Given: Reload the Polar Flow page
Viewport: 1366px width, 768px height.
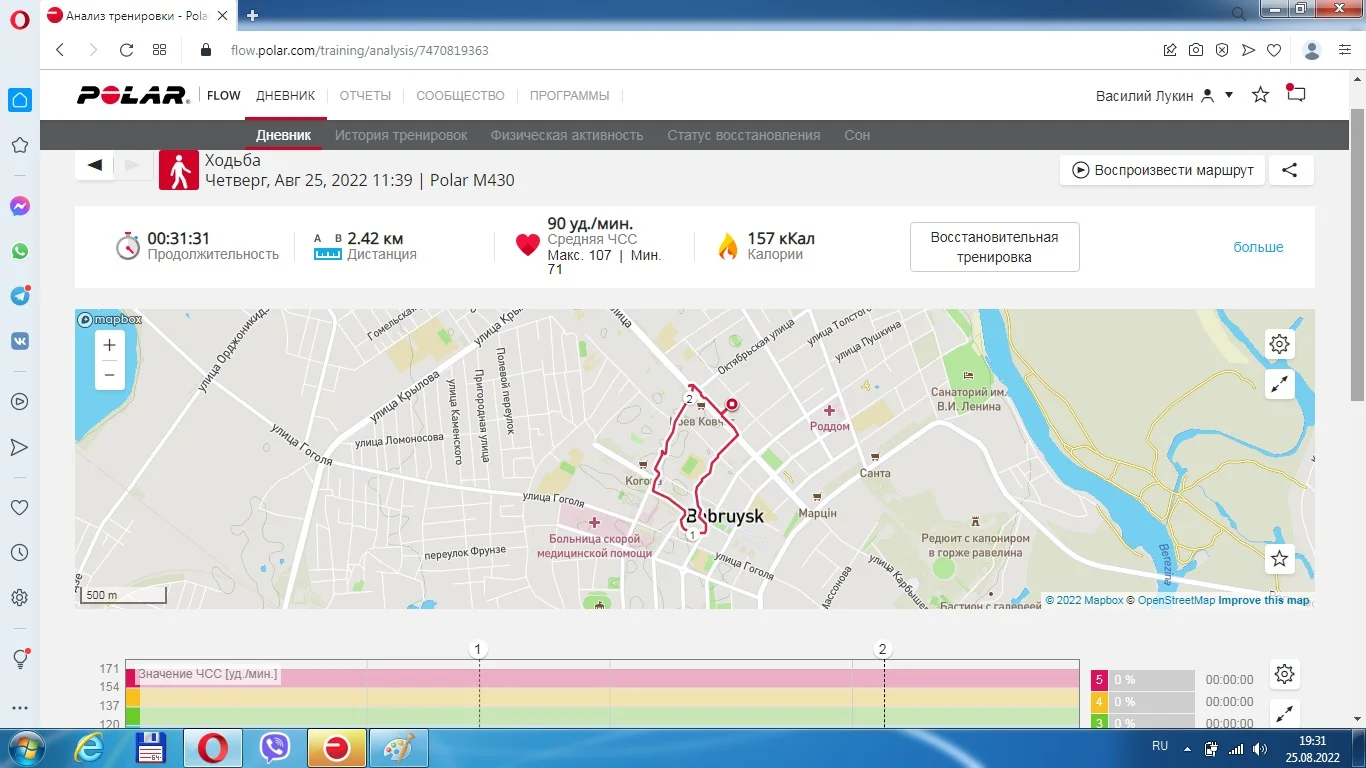Looking at the screenshot, I should pos(126,50).
